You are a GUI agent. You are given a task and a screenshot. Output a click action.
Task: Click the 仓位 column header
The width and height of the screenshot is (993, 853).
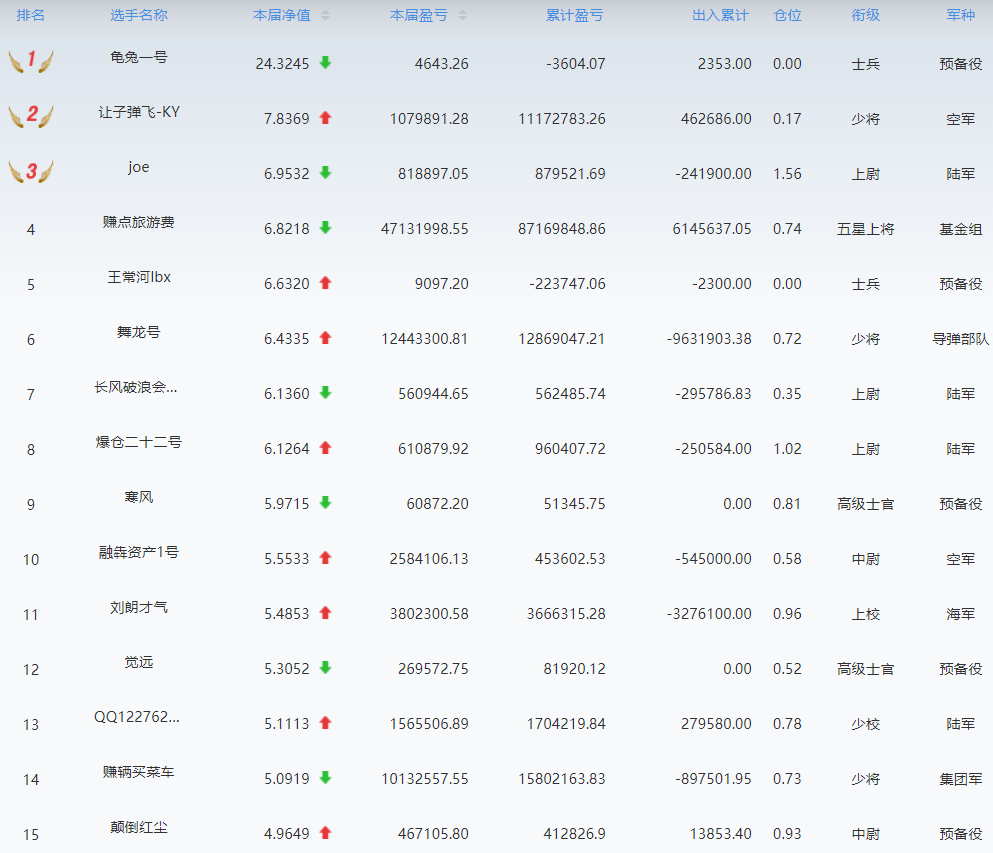[x=788, y=15]
